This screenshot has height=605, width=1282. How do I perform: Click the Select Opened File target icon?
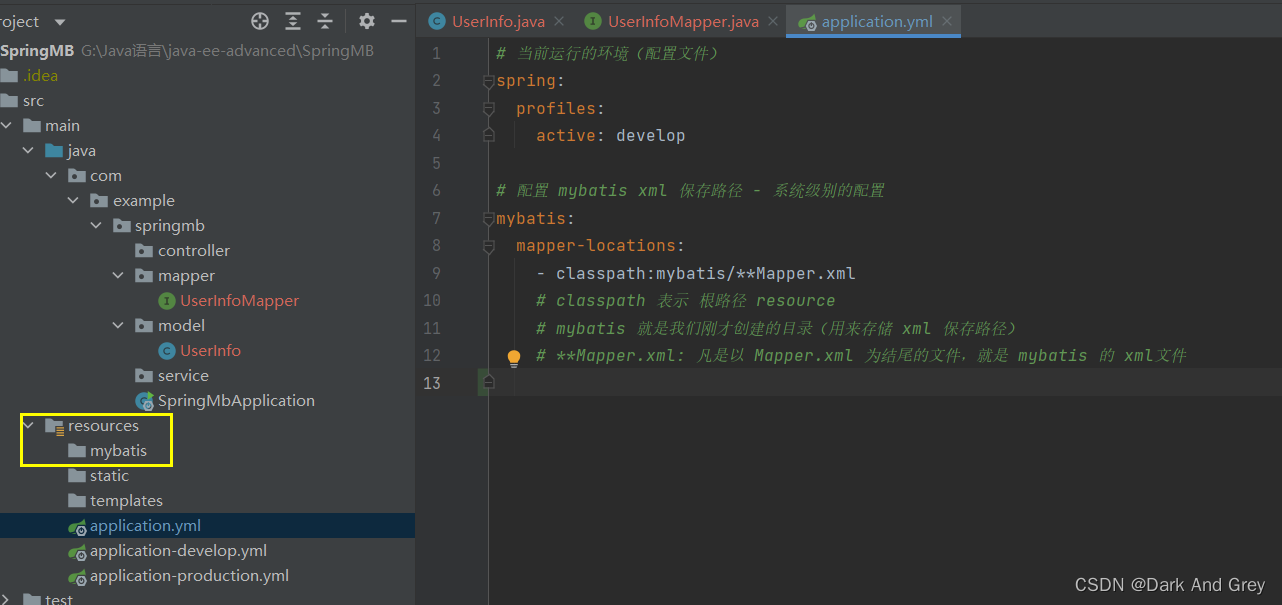tap(260, 21)
